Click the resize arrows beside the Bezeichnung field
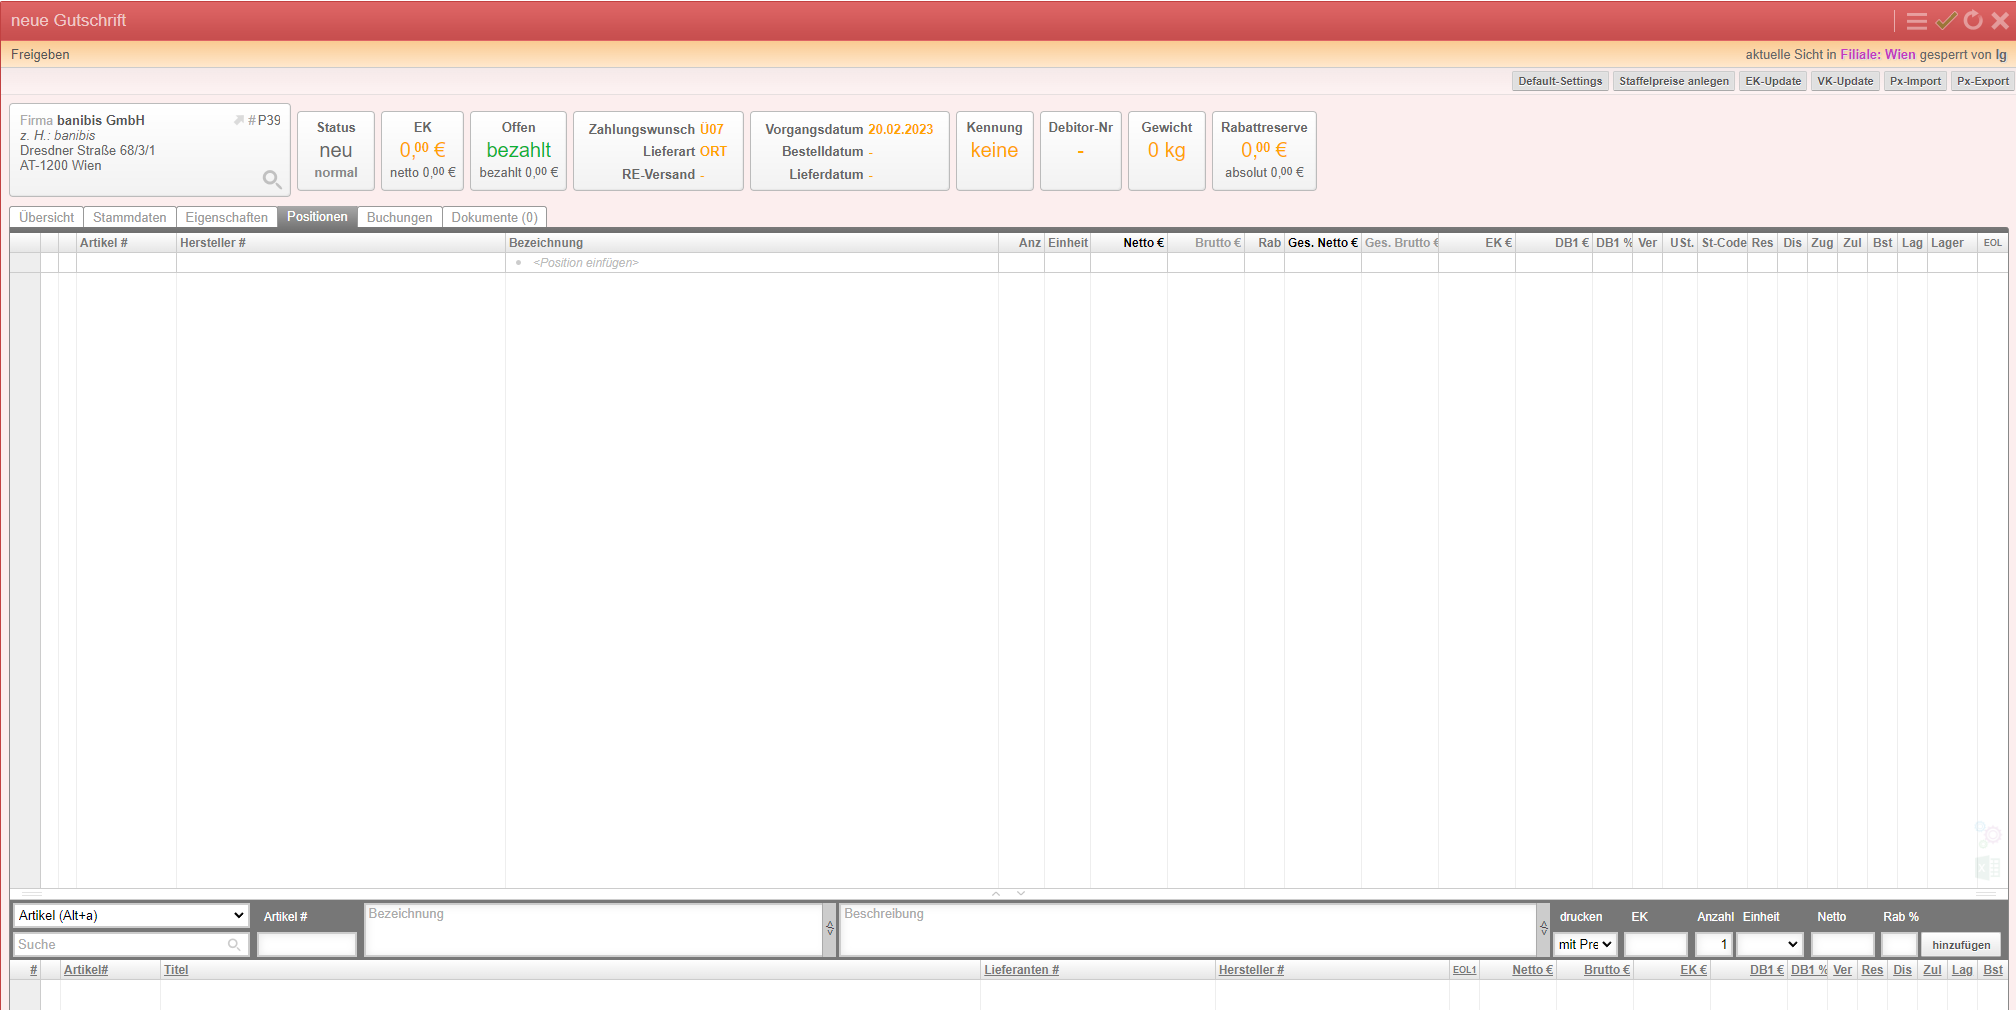The height and width of the screenshot is (1010, 2016). coord(830,928)
